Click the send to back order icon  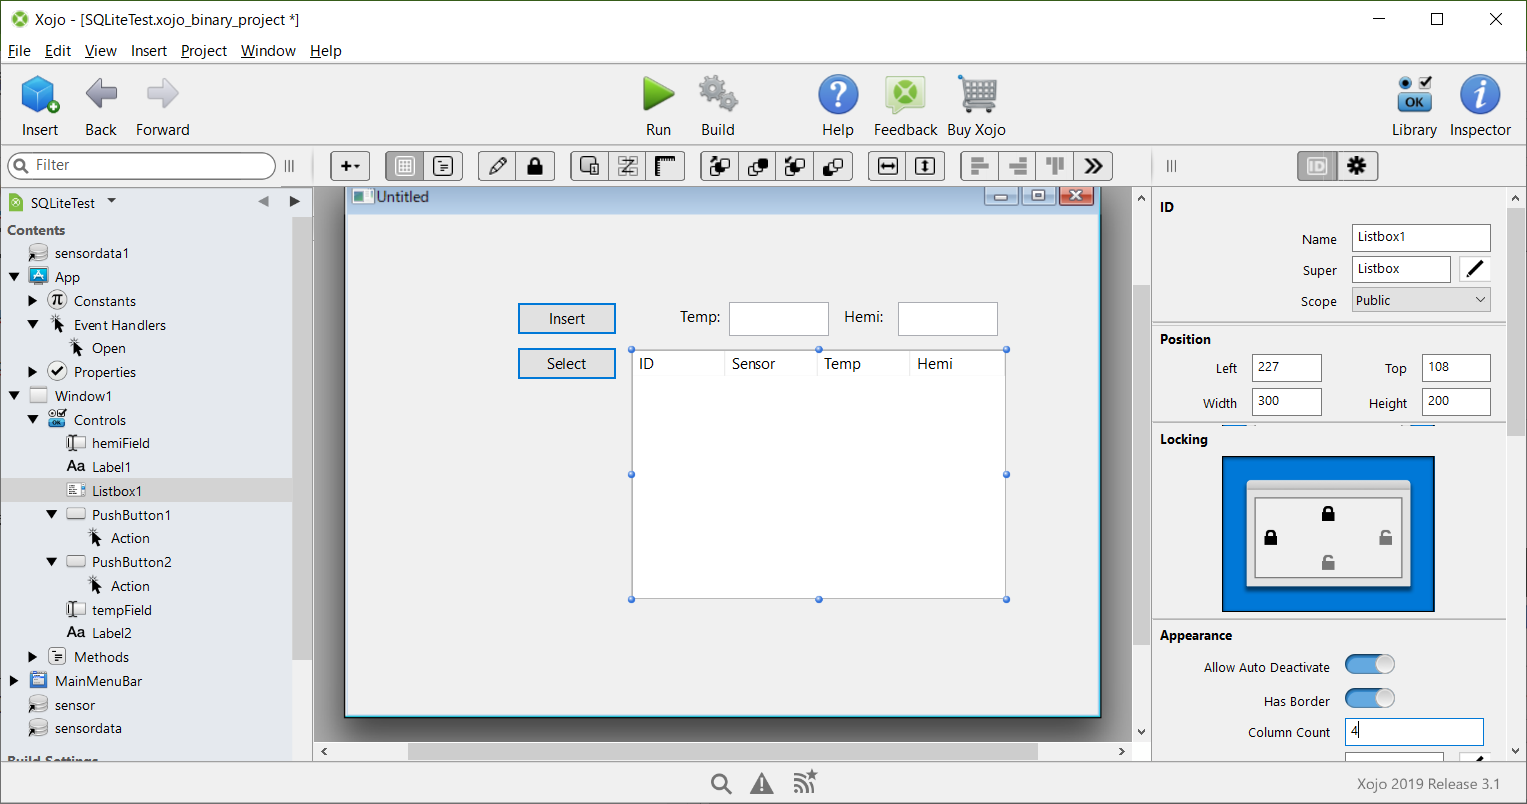tap(833, 166)
